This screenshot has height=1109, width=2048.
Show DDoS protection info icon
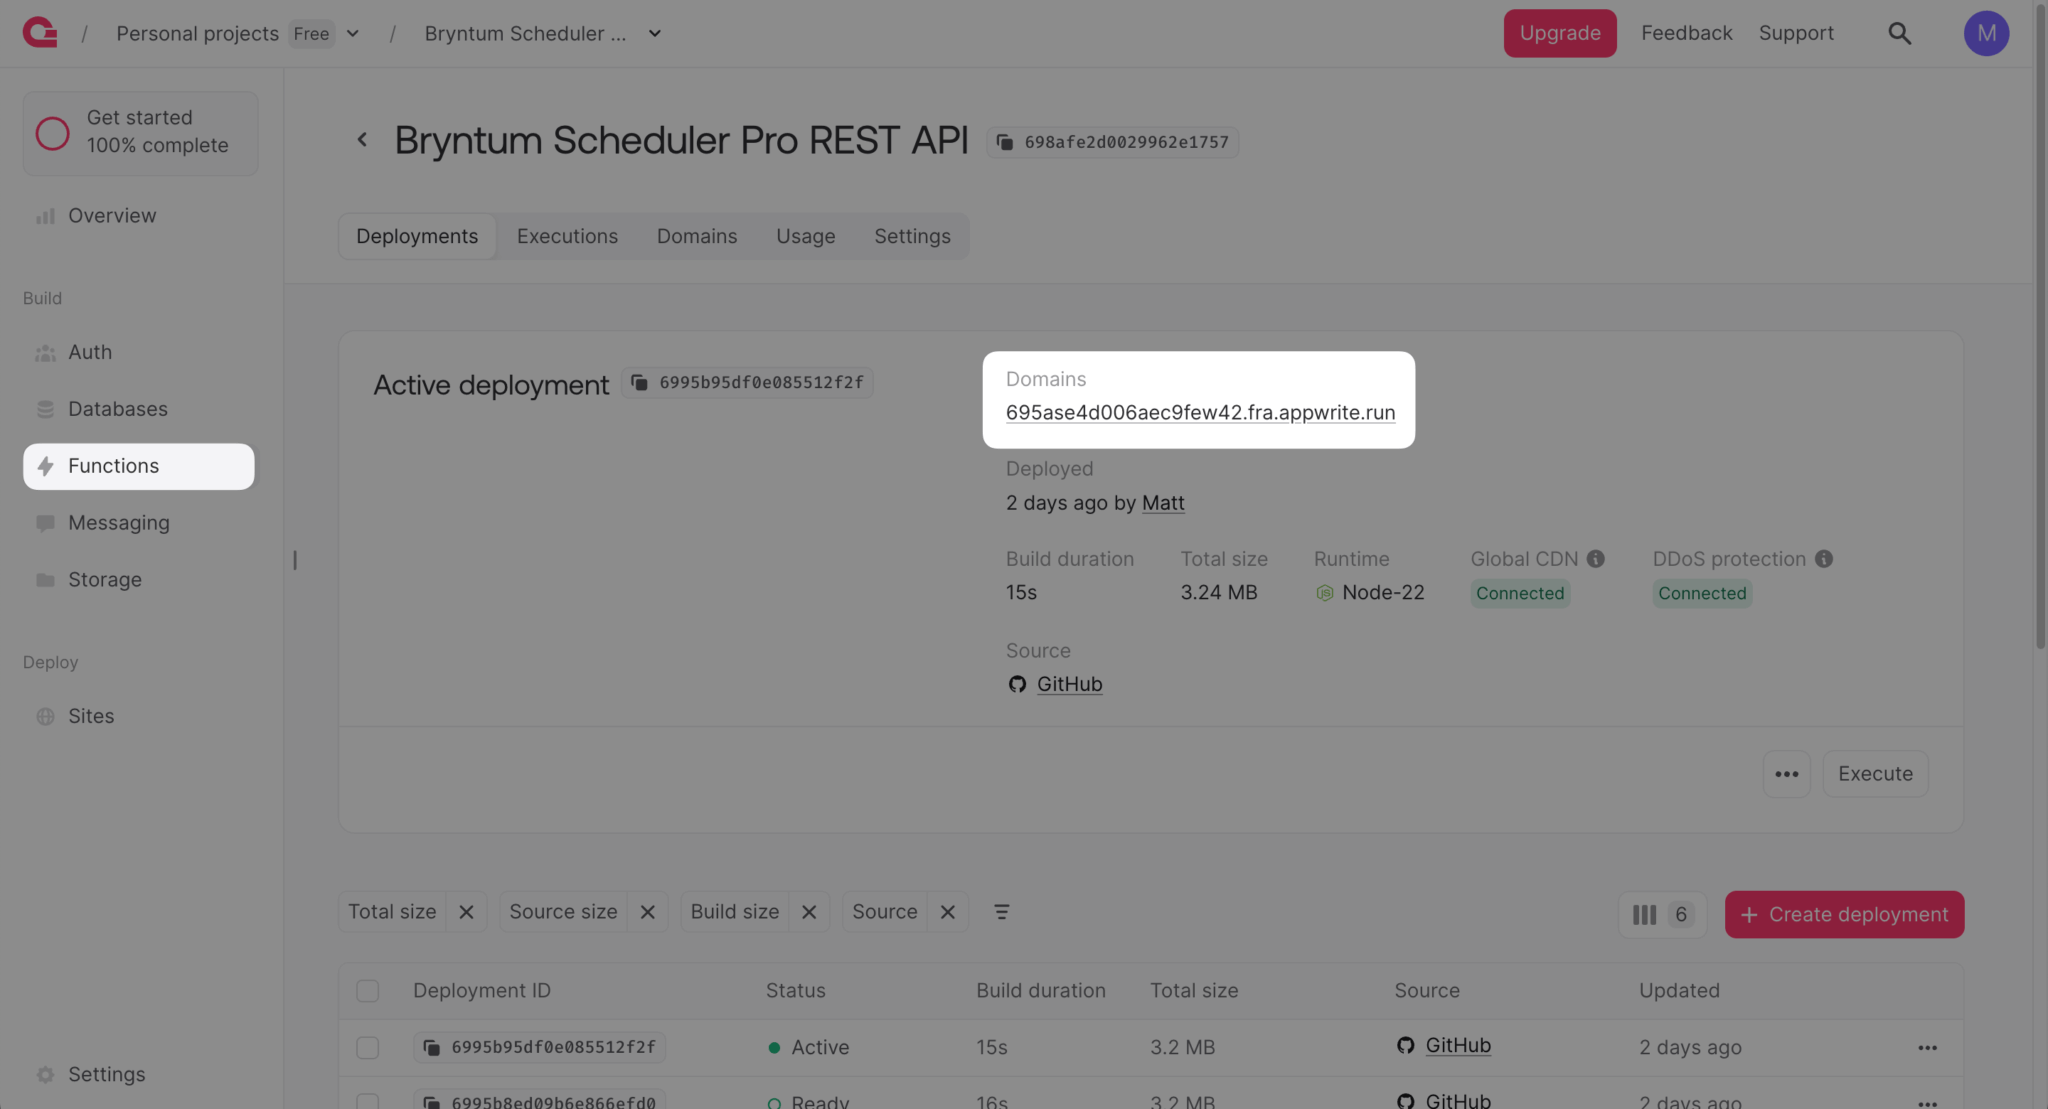click(x=1824, y=559)
